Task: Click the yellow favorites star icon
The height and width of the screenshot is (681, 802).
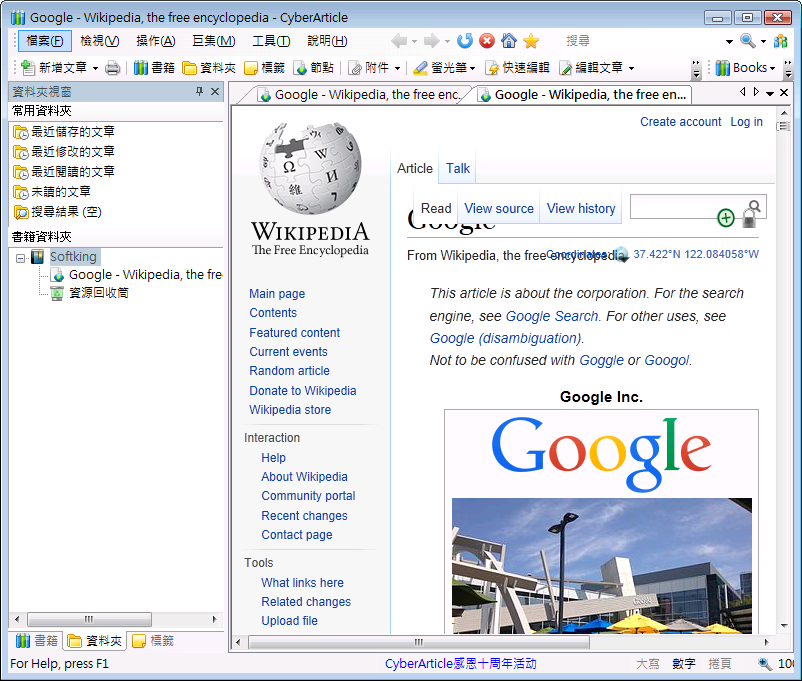Action: click(531, 41)
